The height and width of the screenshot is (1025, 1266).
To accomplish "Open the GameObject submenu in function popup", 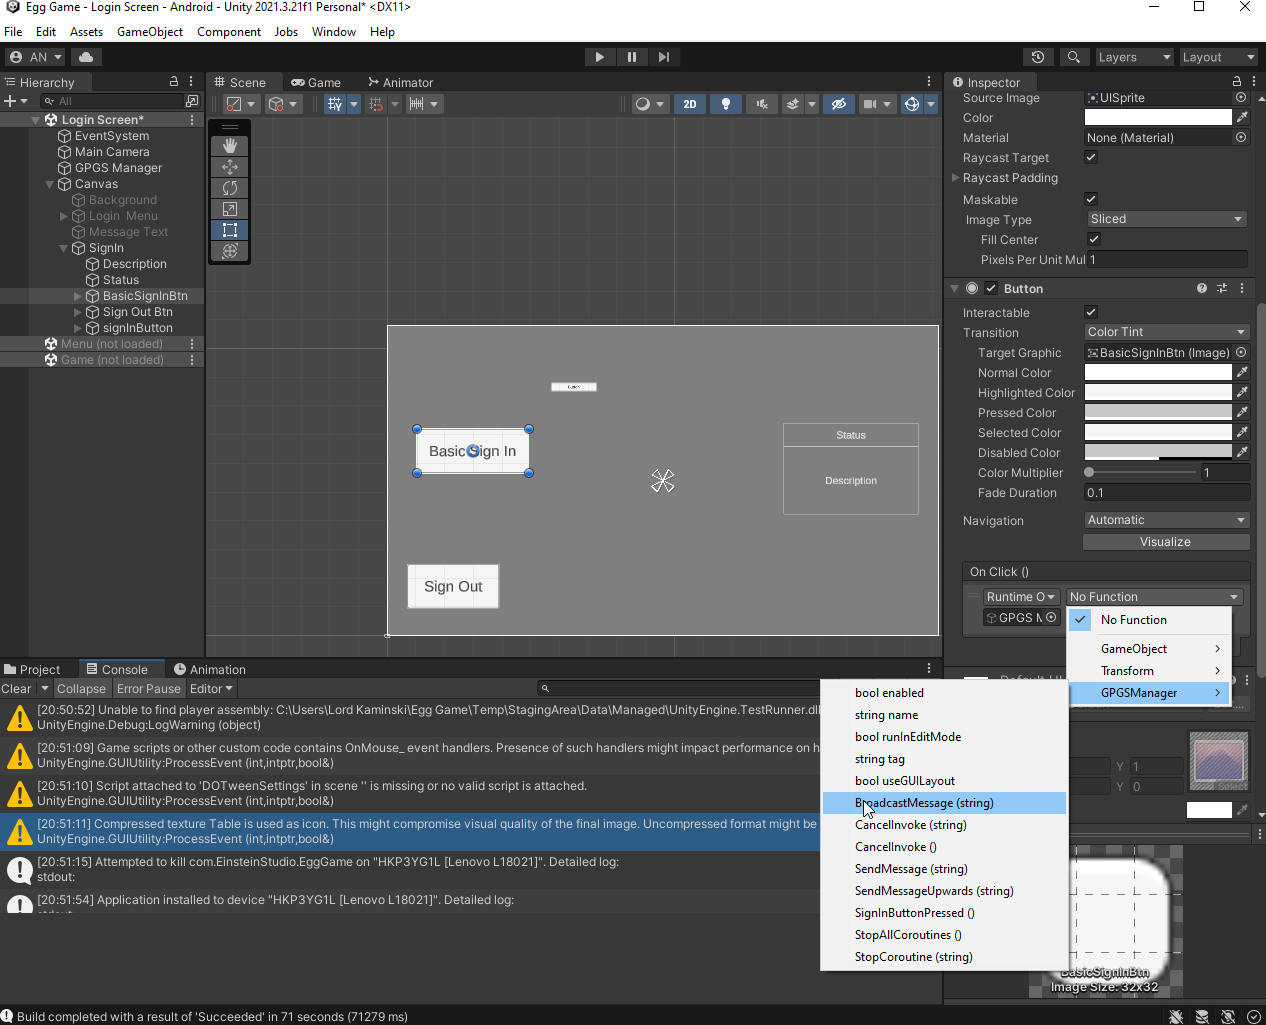I will click(x=1148, y=649).
